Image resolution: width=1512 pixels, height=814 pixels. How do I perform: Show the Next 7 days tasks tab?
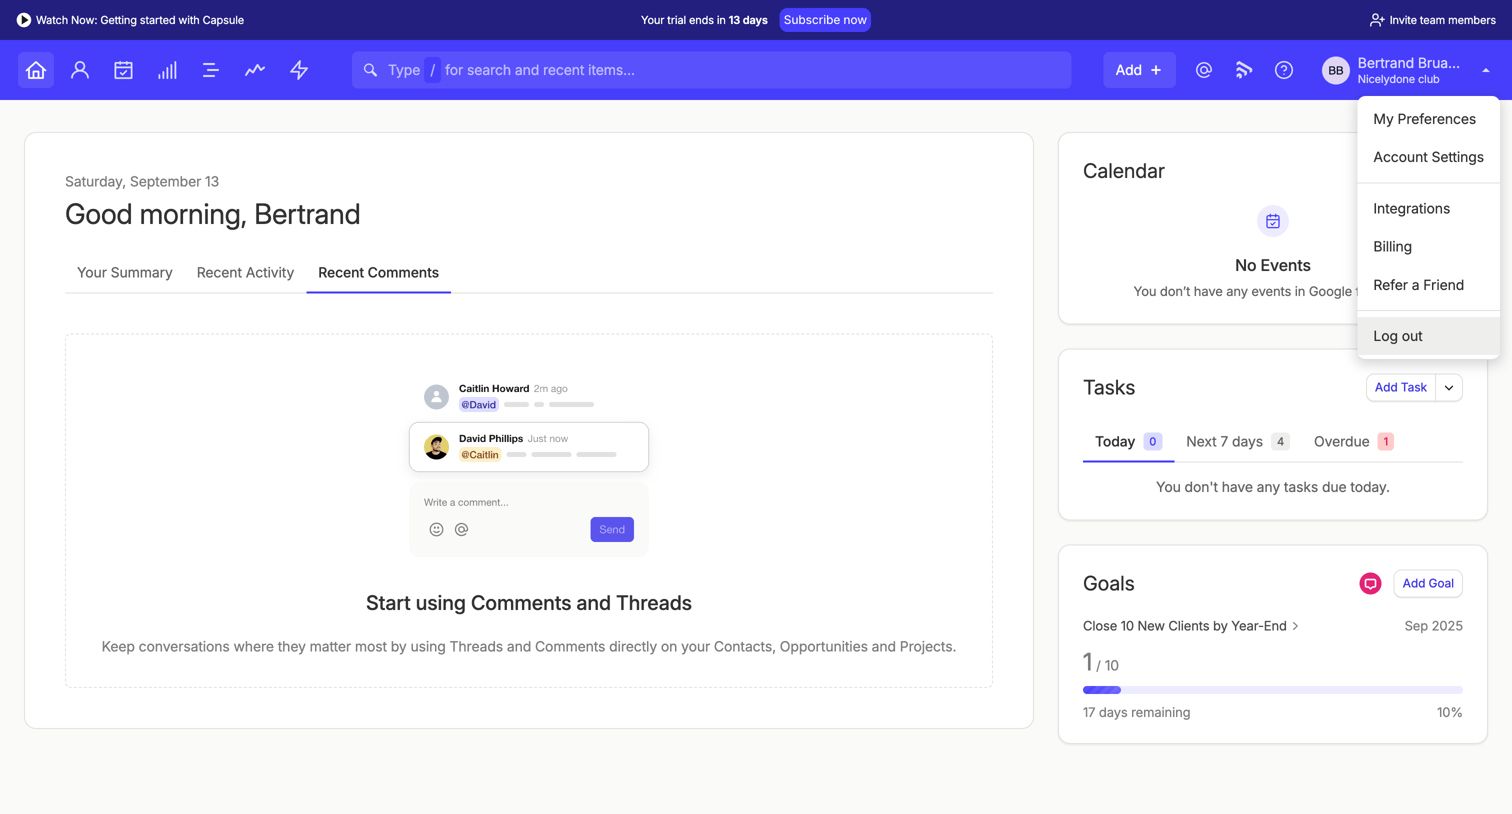(1237, 442)
